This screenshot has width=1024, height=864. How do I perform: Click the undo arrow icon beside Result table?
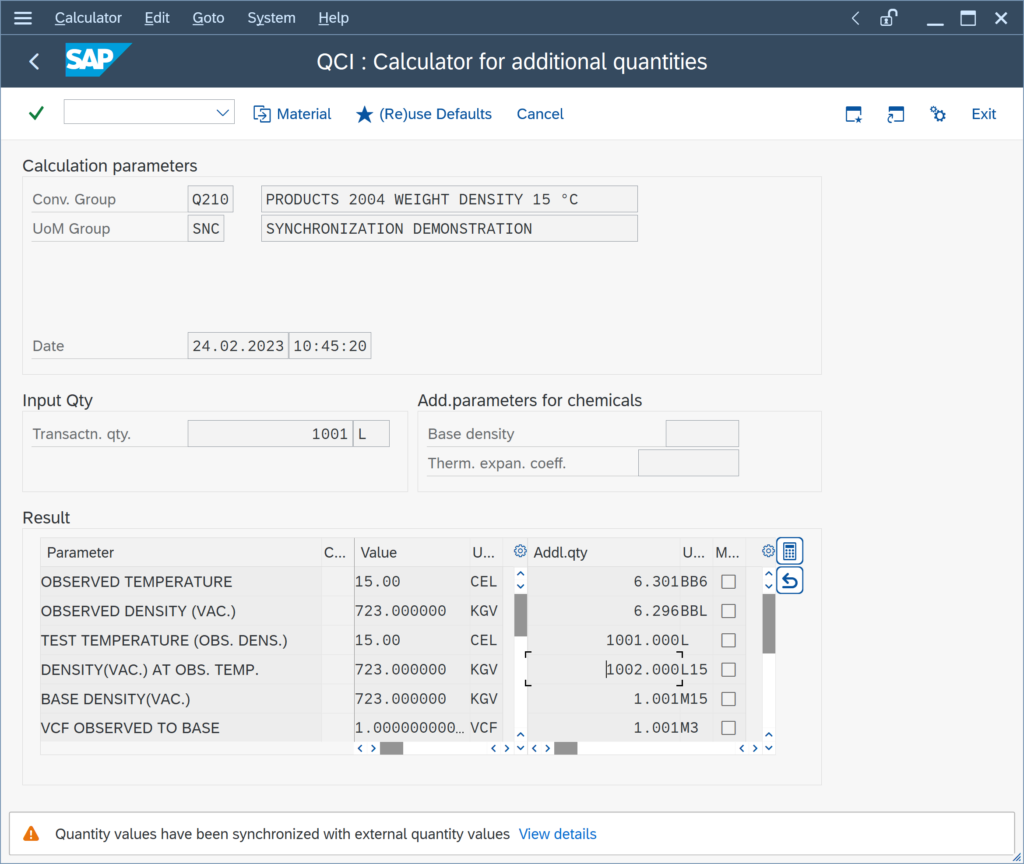coord(790,581)
